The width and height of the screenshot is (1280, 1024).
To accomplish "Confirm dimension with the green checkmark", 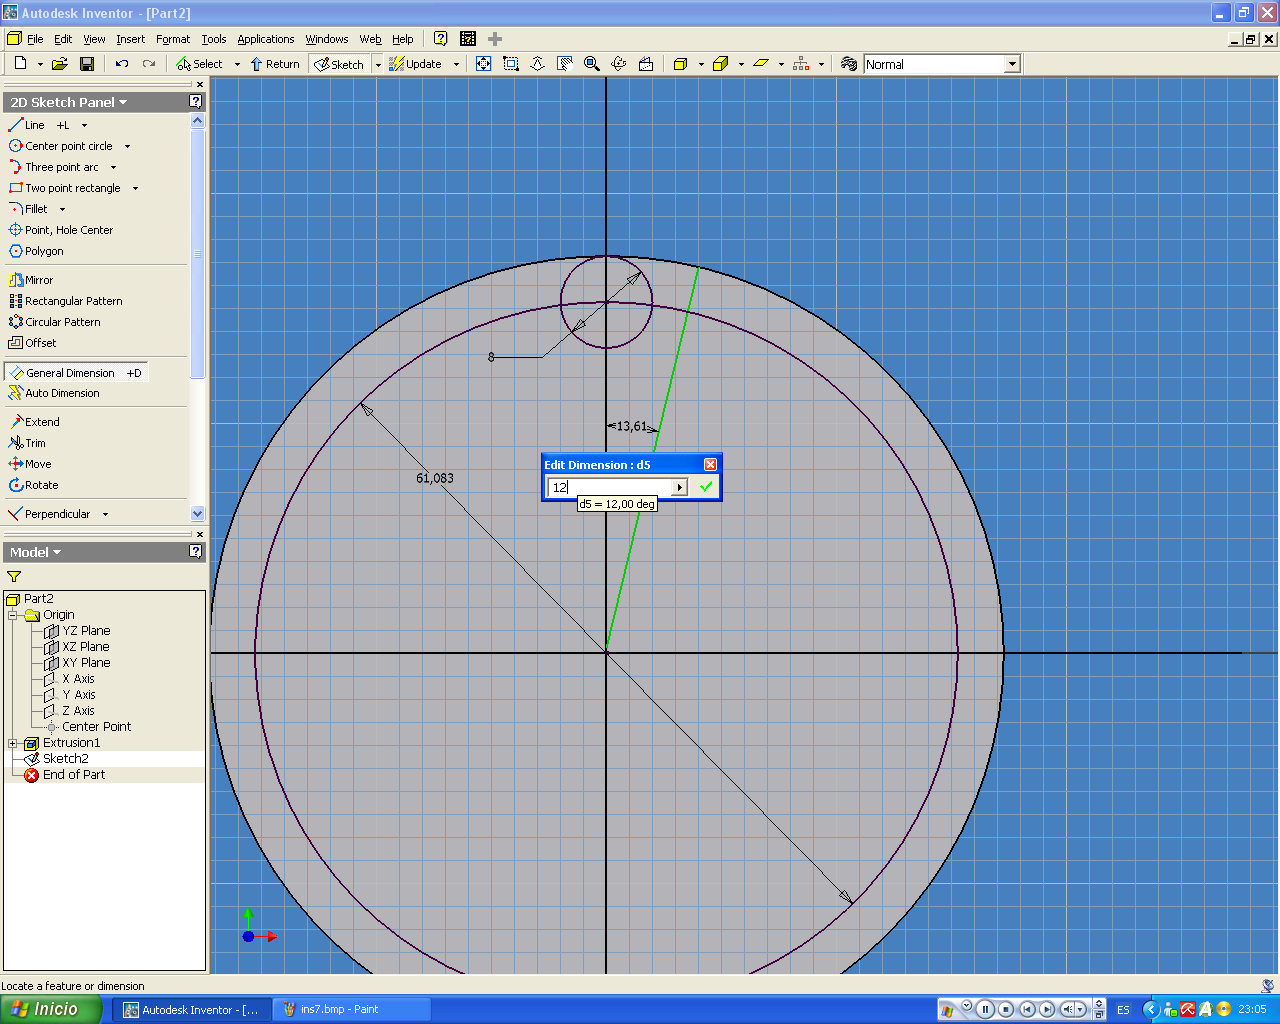I will point(705,486).
